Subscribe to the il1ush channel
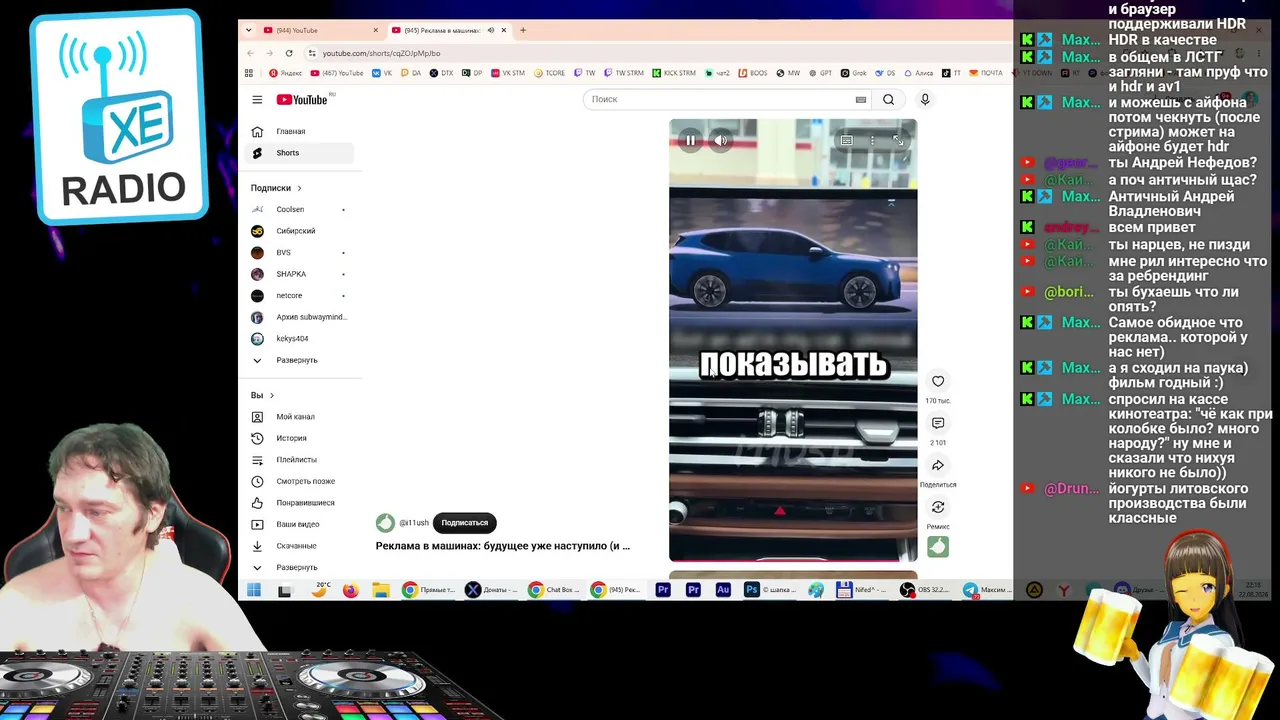Image resolution: width=1280 pixels, height=720 pixels. [465, 523]
